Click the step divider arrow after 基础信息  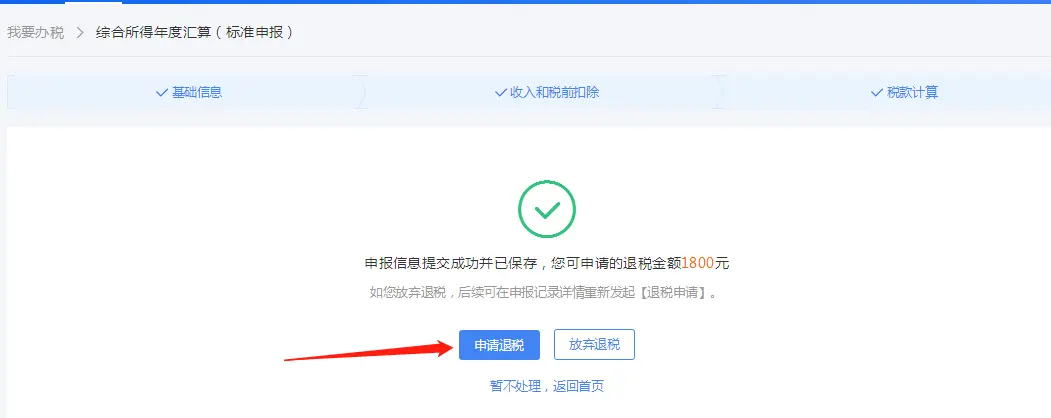tap(361, 92)
